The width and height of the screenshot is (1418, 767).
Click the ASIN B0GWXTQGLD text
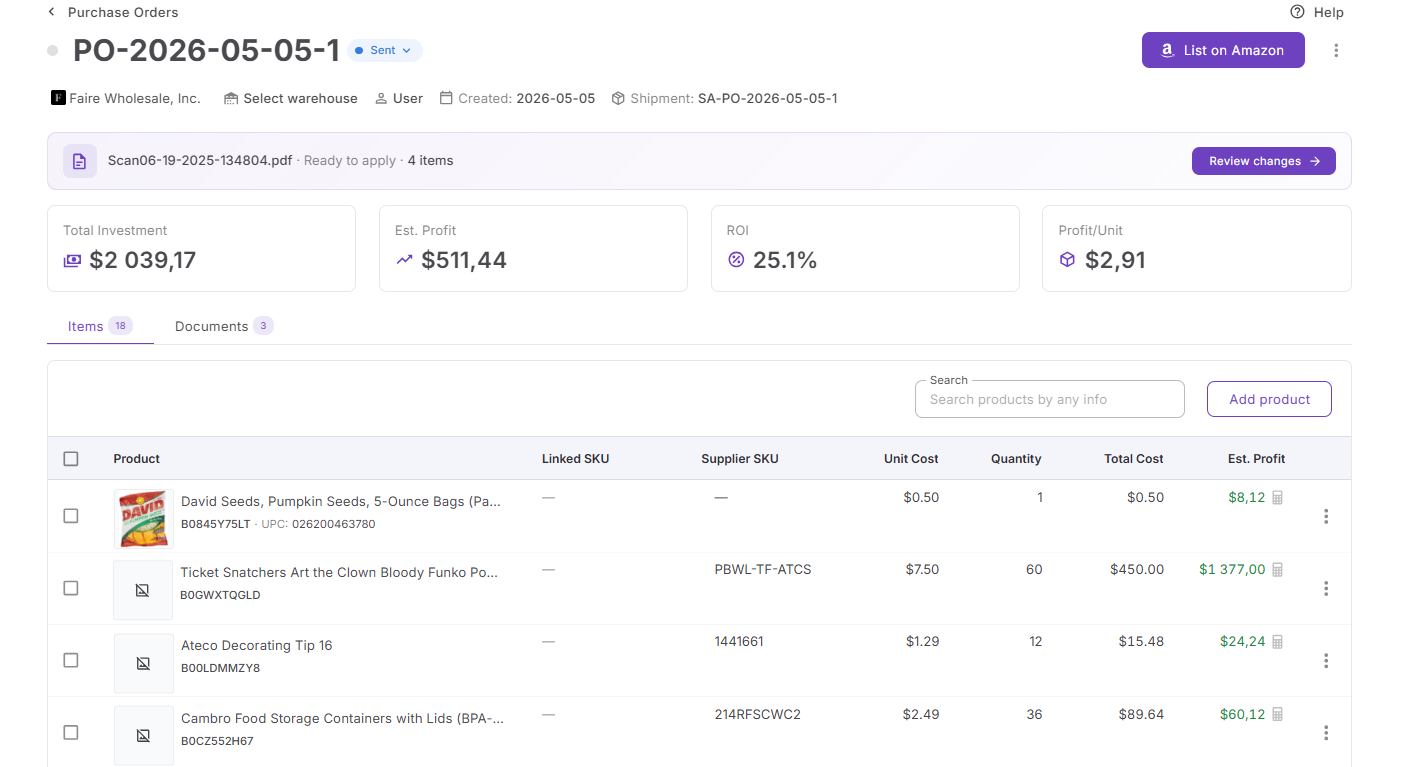(220, 595)
